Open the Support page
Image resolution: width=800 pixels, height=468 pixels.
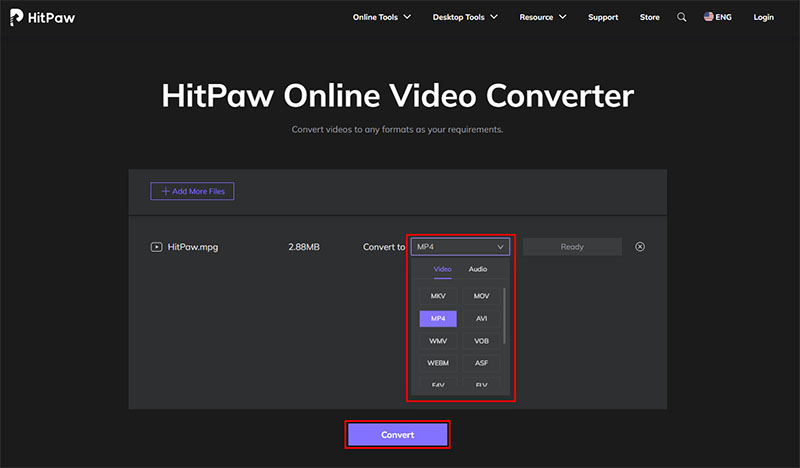pyautogui.click(x=603, y=17)
